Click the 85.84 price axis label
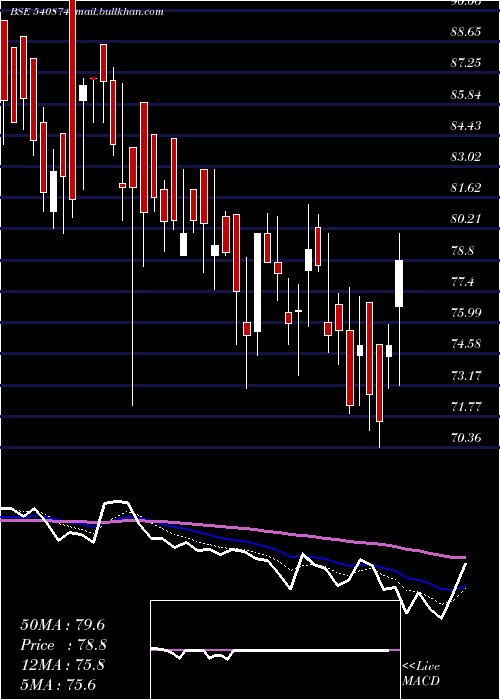 (x=466, y=95)
